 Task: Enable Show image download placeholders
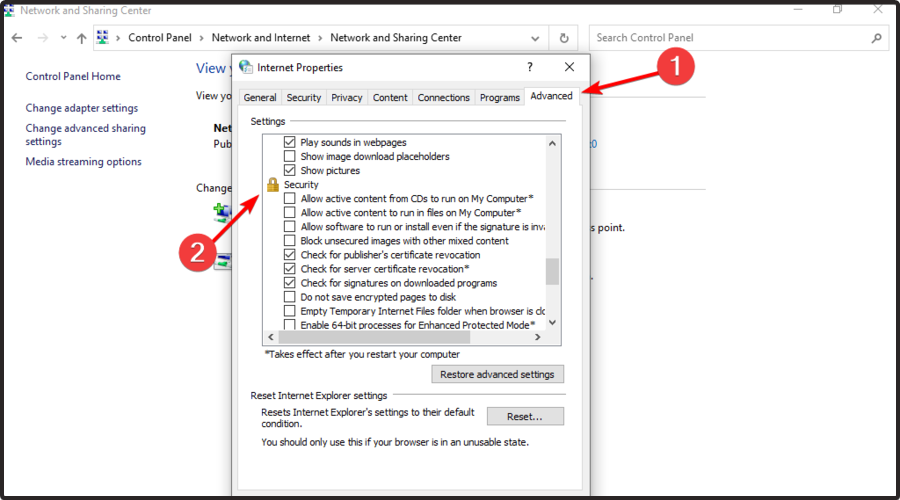(290, 156)
